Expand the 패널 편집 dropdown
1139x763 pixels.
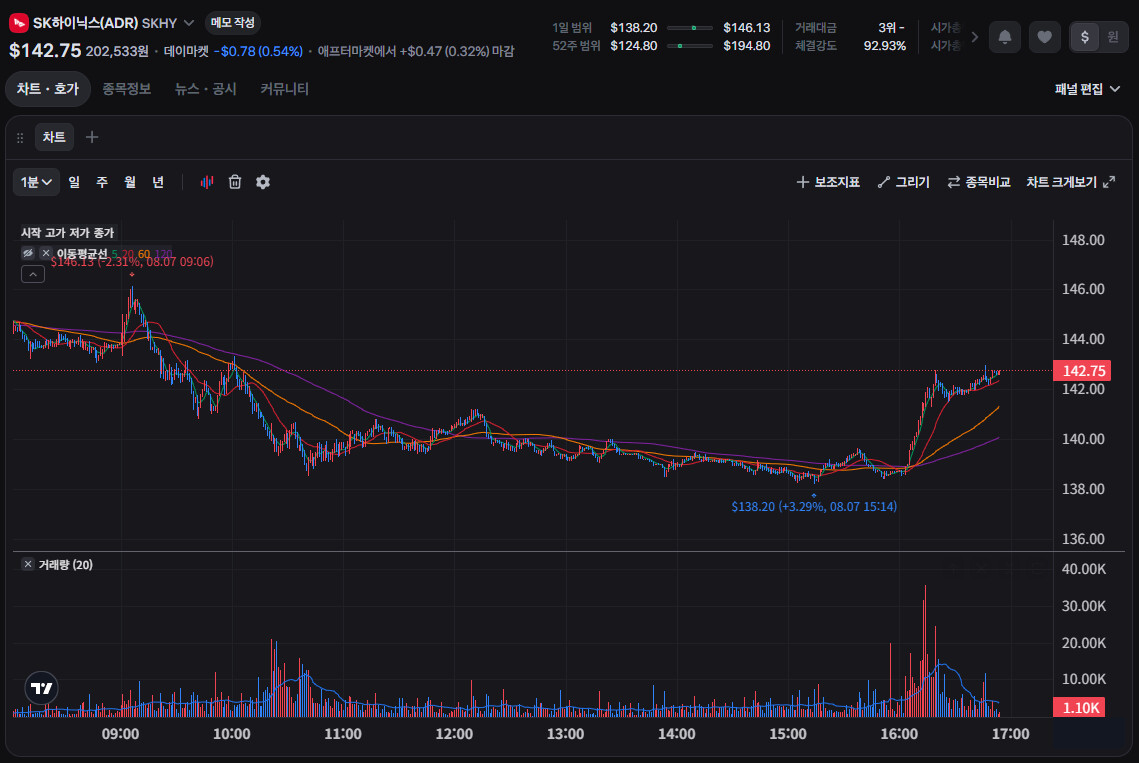tap(1087, 89)
